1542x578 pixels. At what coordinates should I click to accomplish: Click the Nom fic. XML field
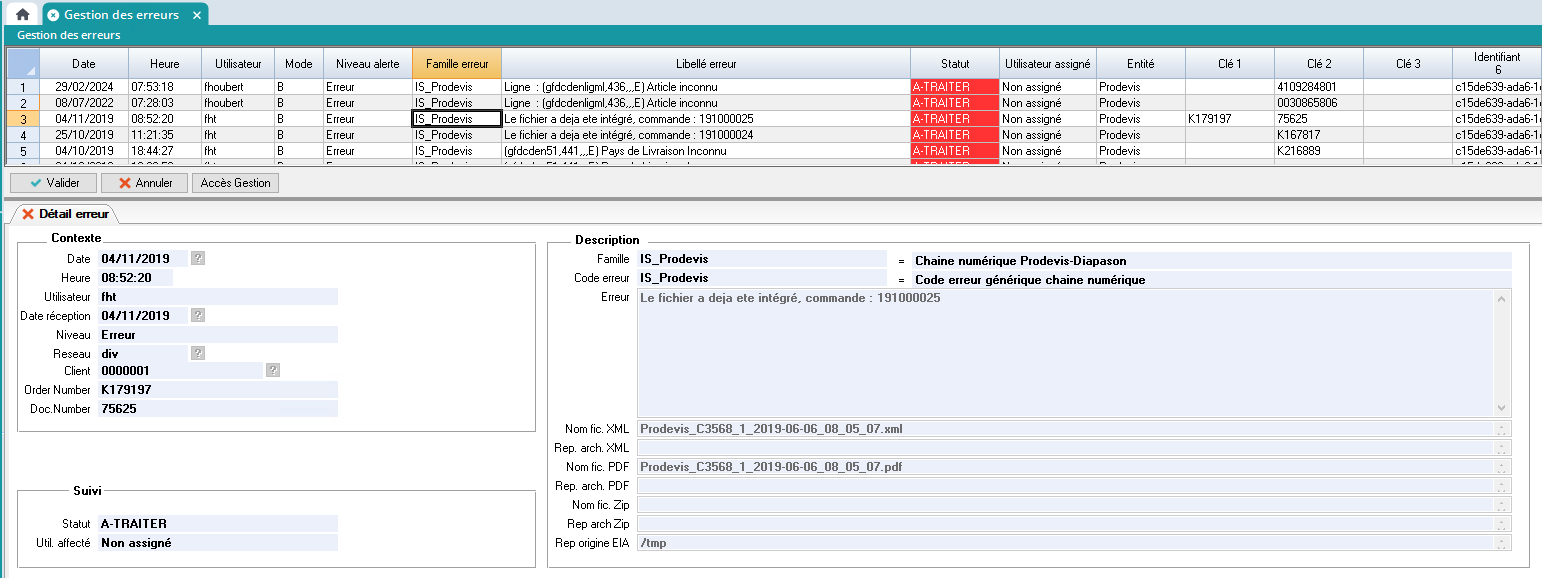click(x=1065, y=429)
